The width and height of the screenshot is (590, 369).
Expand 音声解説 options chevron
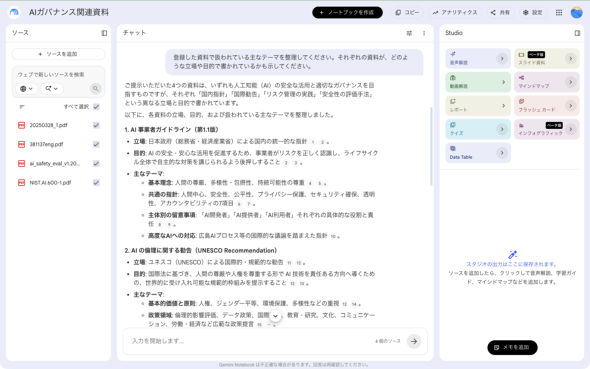[502, 59]
